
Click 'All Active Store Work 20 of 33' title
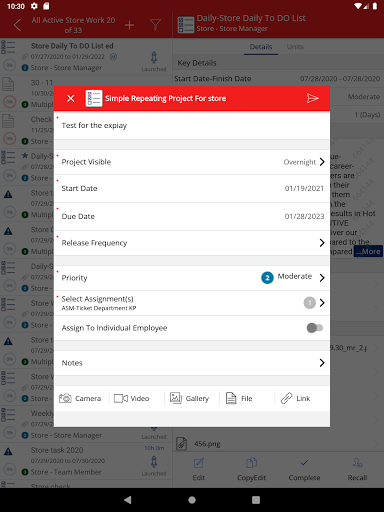coord(73,25)
